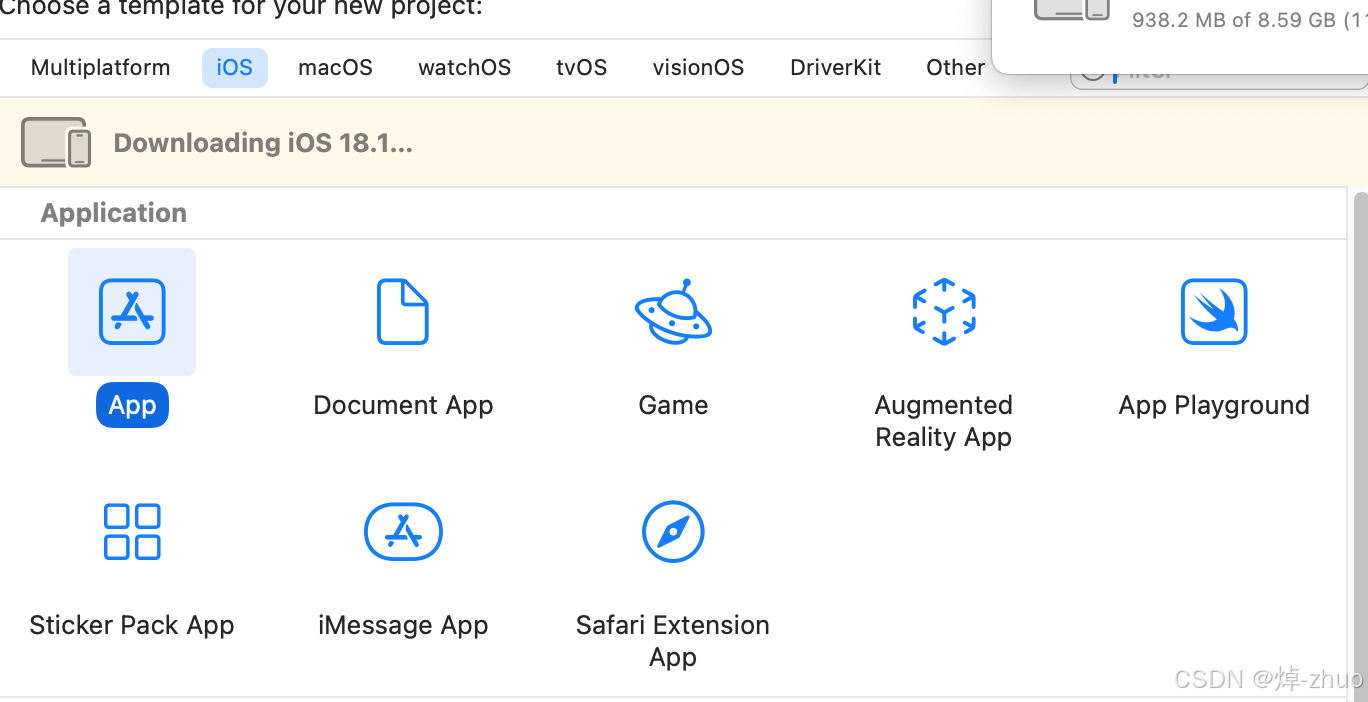Select the iOS platform tab

(235, 68)
